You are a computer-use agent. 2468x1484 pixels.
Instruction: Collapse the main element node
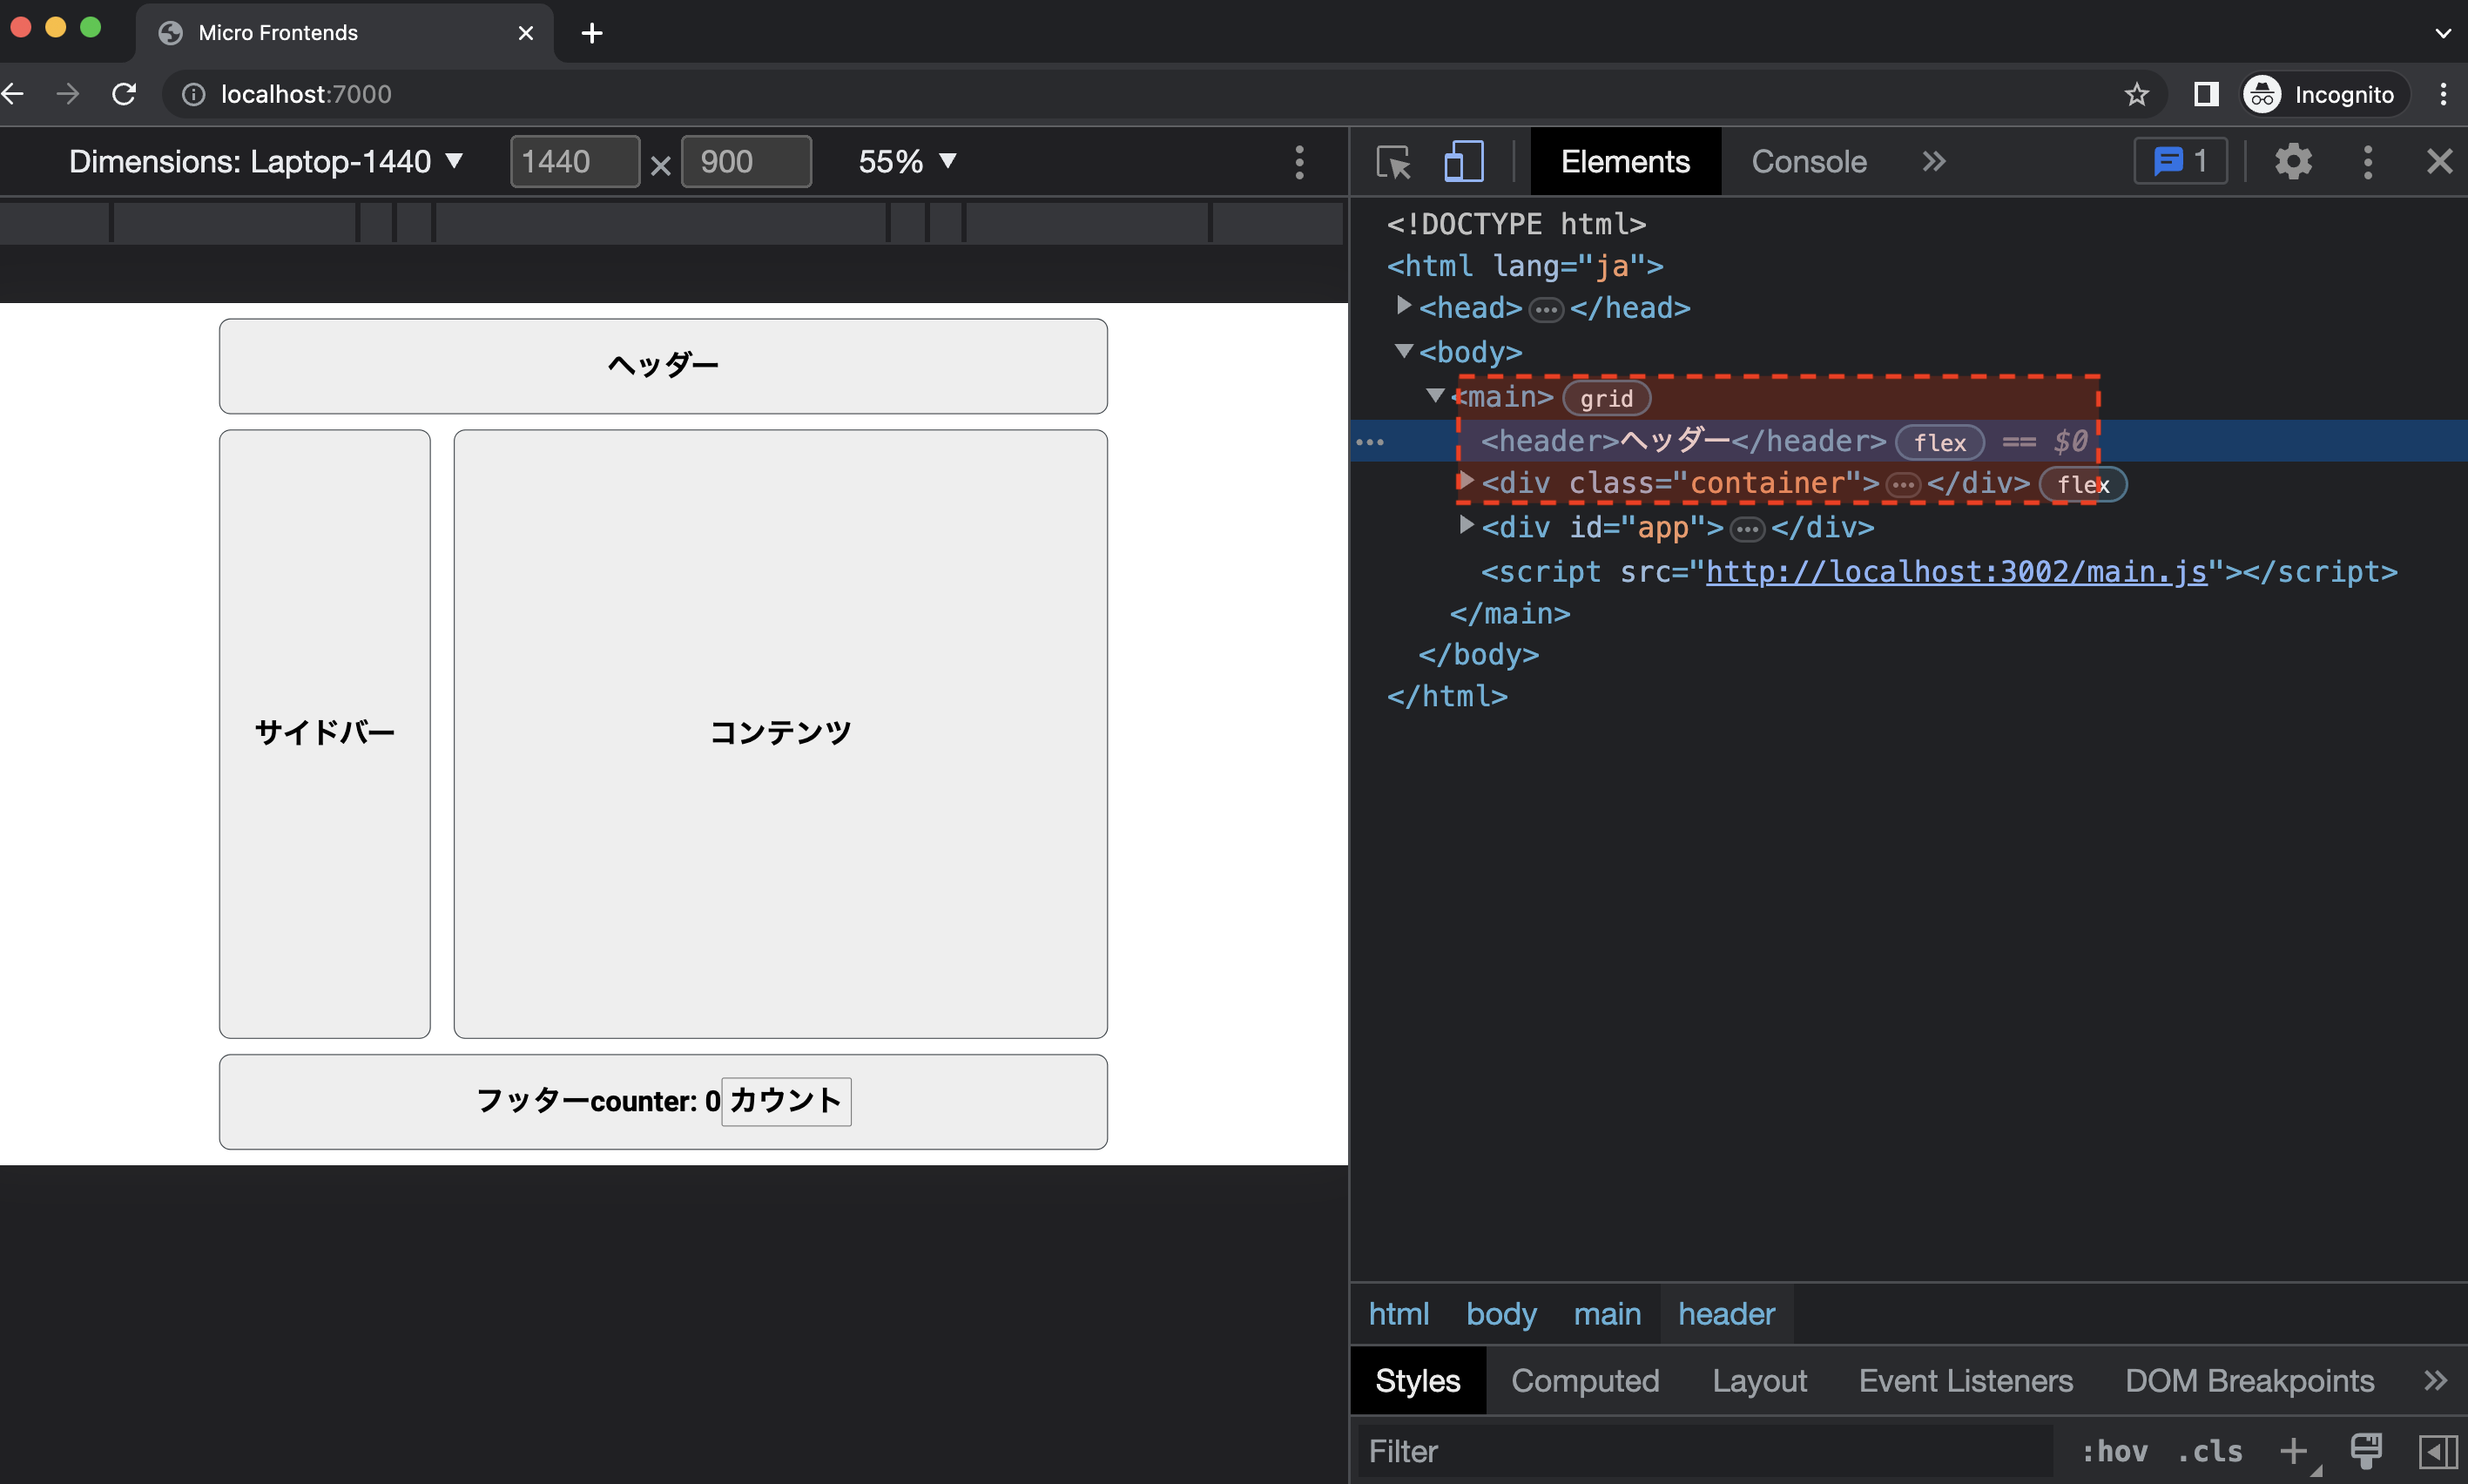click(x=1436, y=396)
